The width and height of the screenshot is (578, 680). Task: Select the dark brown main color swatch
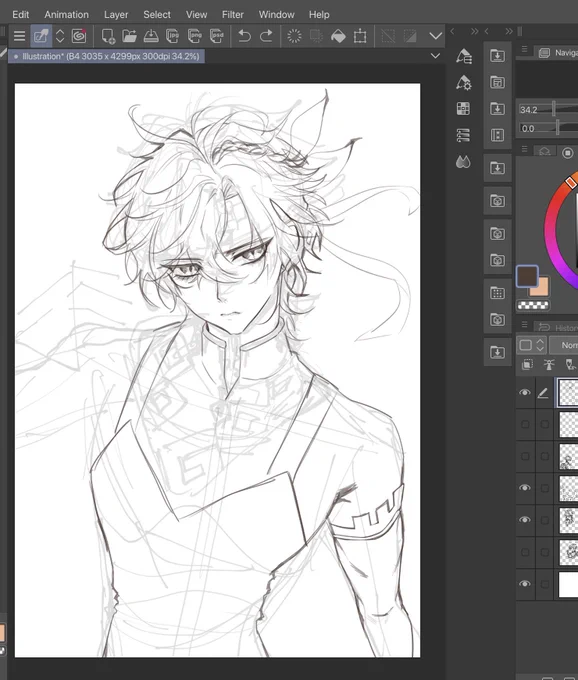tap(527, 276)
